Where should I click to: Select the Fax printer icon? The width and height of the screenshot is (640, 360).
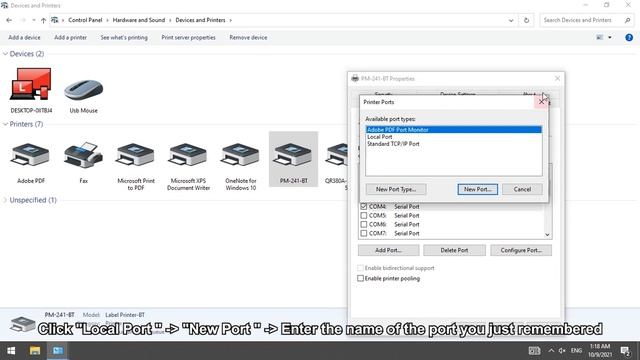83,156
